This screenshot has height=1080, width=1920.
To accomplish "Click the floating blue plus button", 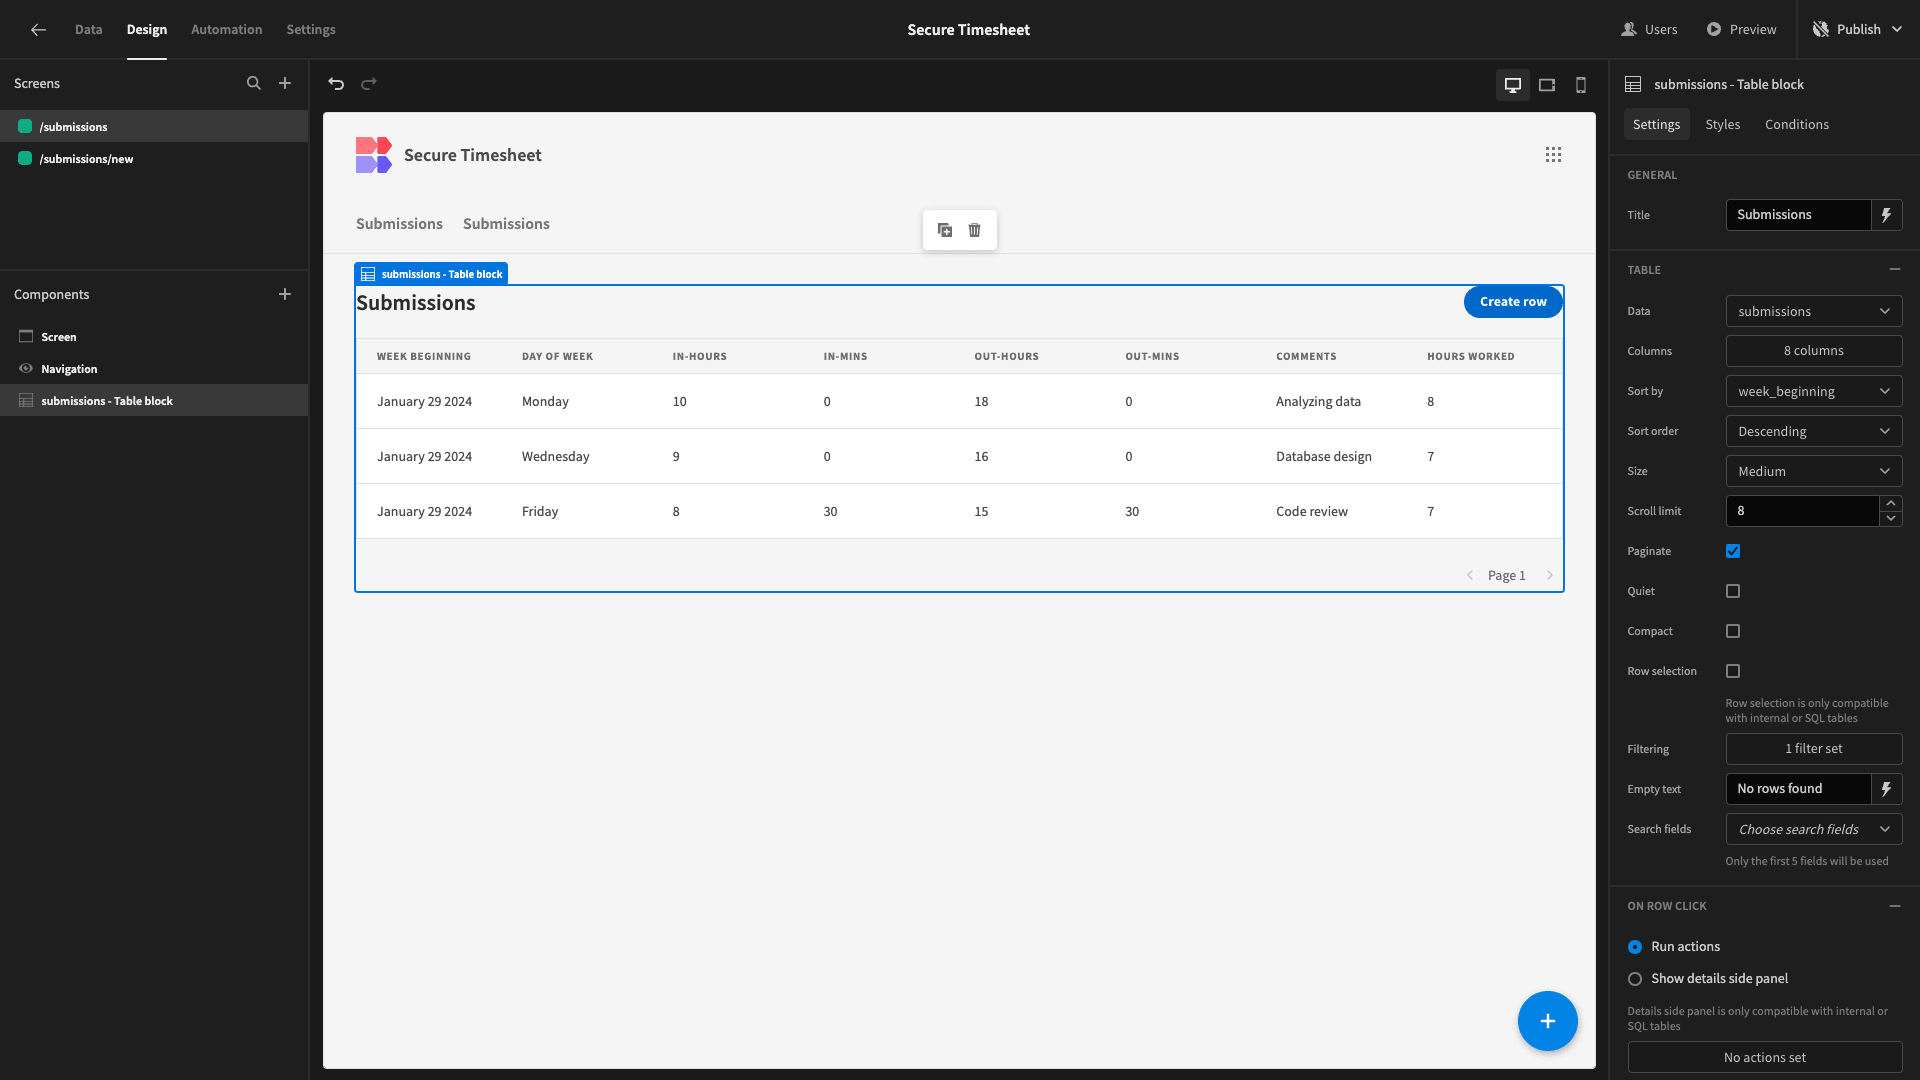I will (x=1548, y=1021).
